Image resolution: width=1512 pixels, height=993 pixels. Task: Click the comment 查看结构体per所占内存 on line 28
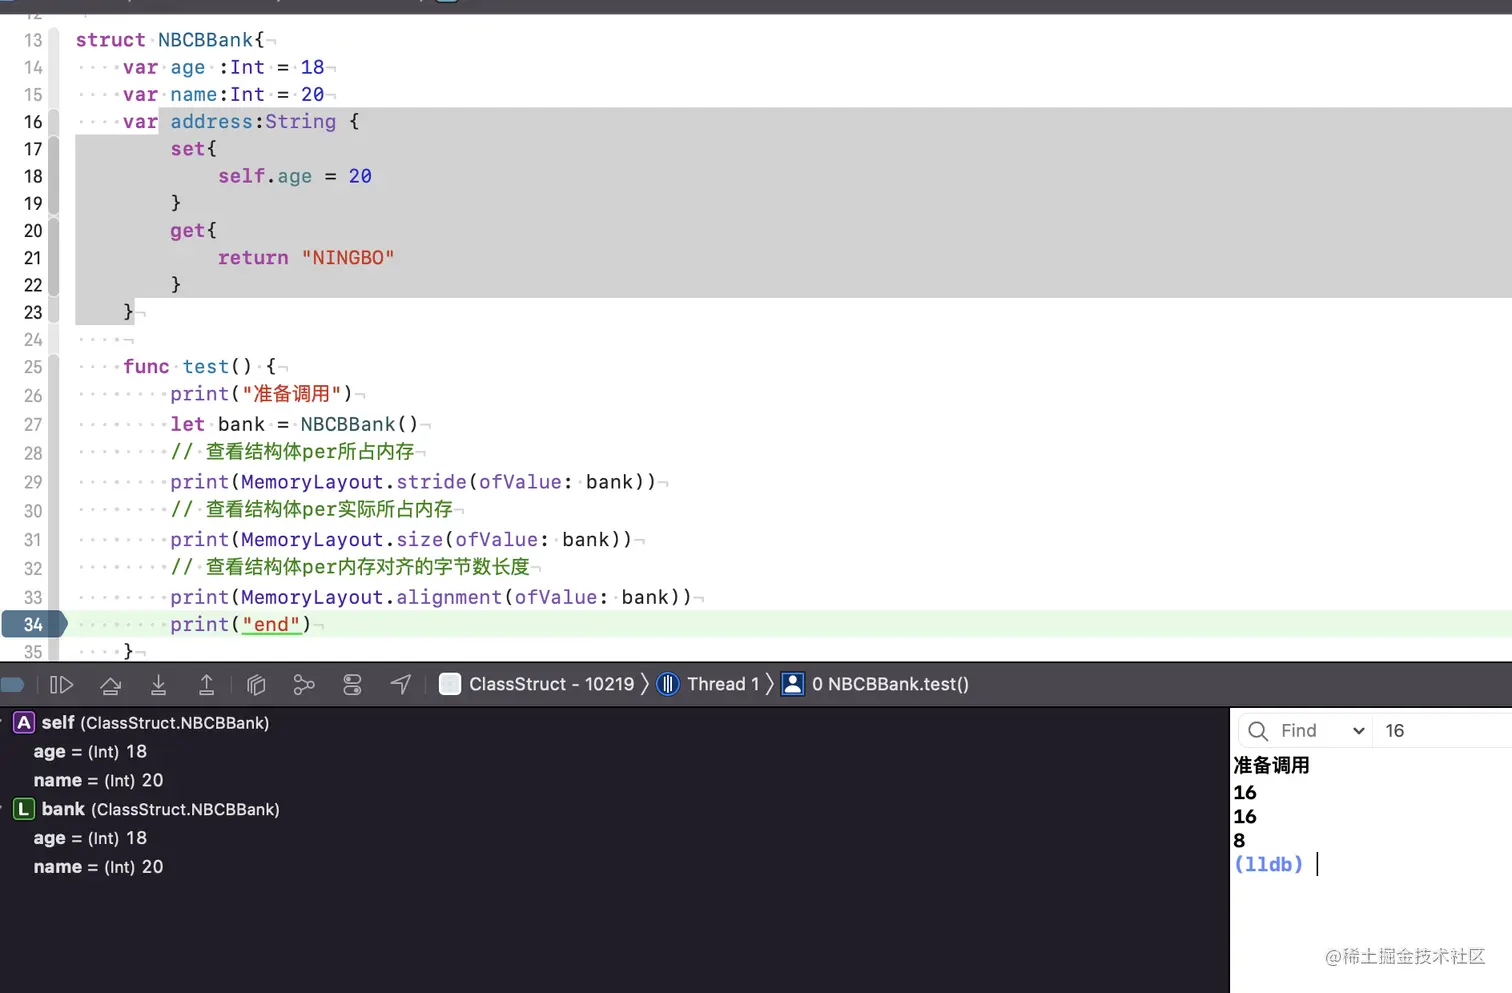(x=292, y=452)
